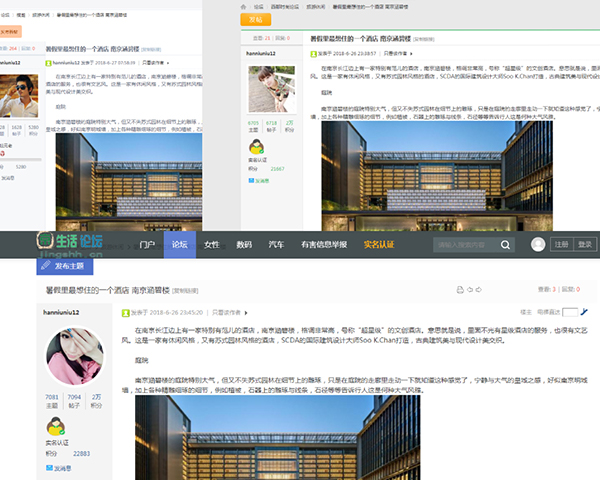The width and height of the screenshot is (600, 480).
Task: Go to 汽车 section in navigation
Action: [x=275, y=244]
